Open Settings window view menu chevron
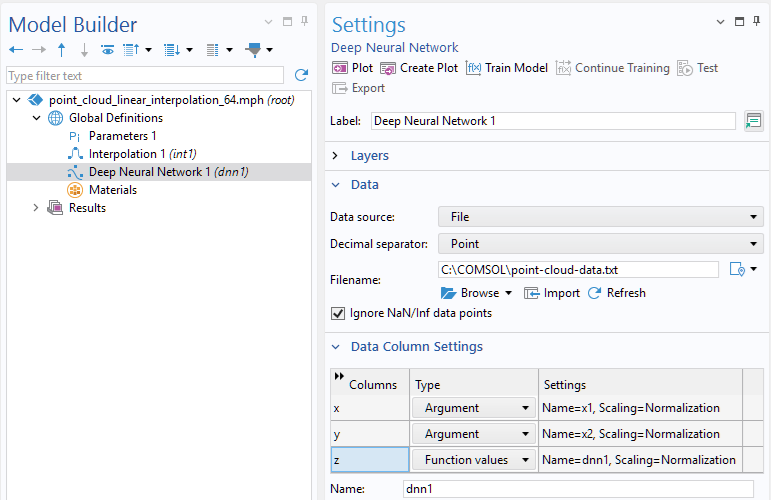This screenshot has width=771, height=500. point(720,22)
